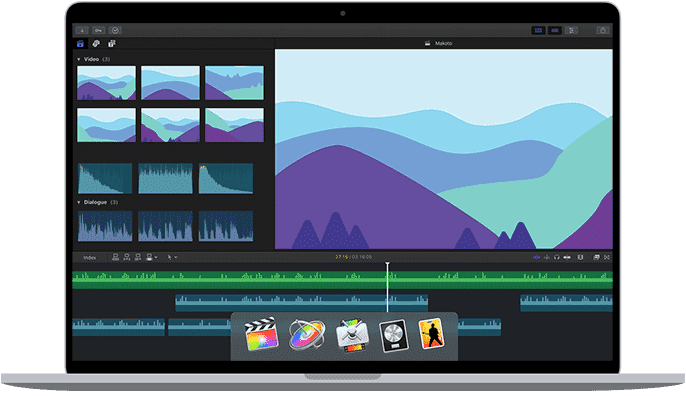This screenshot has height=396, width=686.
Task: Collapse the Dialogue section disclosure triangle
Action: [x=79, y=202]
